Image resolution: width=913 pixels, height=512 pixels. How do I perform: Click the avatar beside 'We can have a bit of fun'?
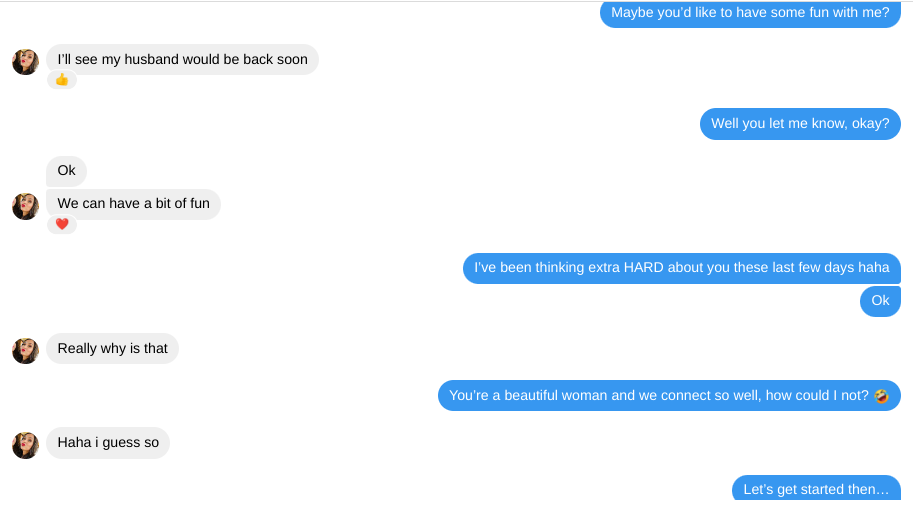(x=26, y=207)
